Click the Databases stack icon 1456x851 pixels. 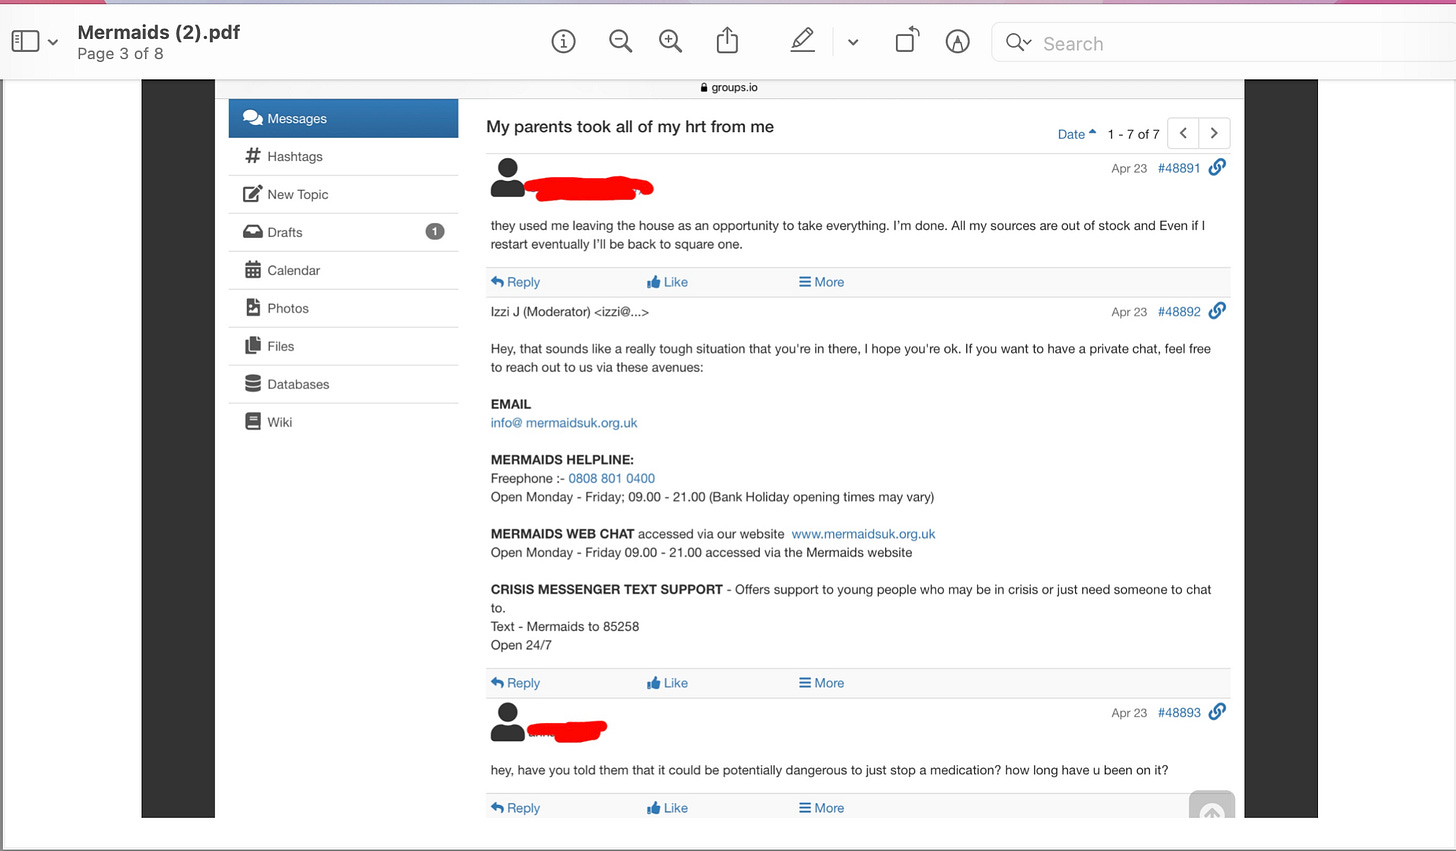pos(253,384)
